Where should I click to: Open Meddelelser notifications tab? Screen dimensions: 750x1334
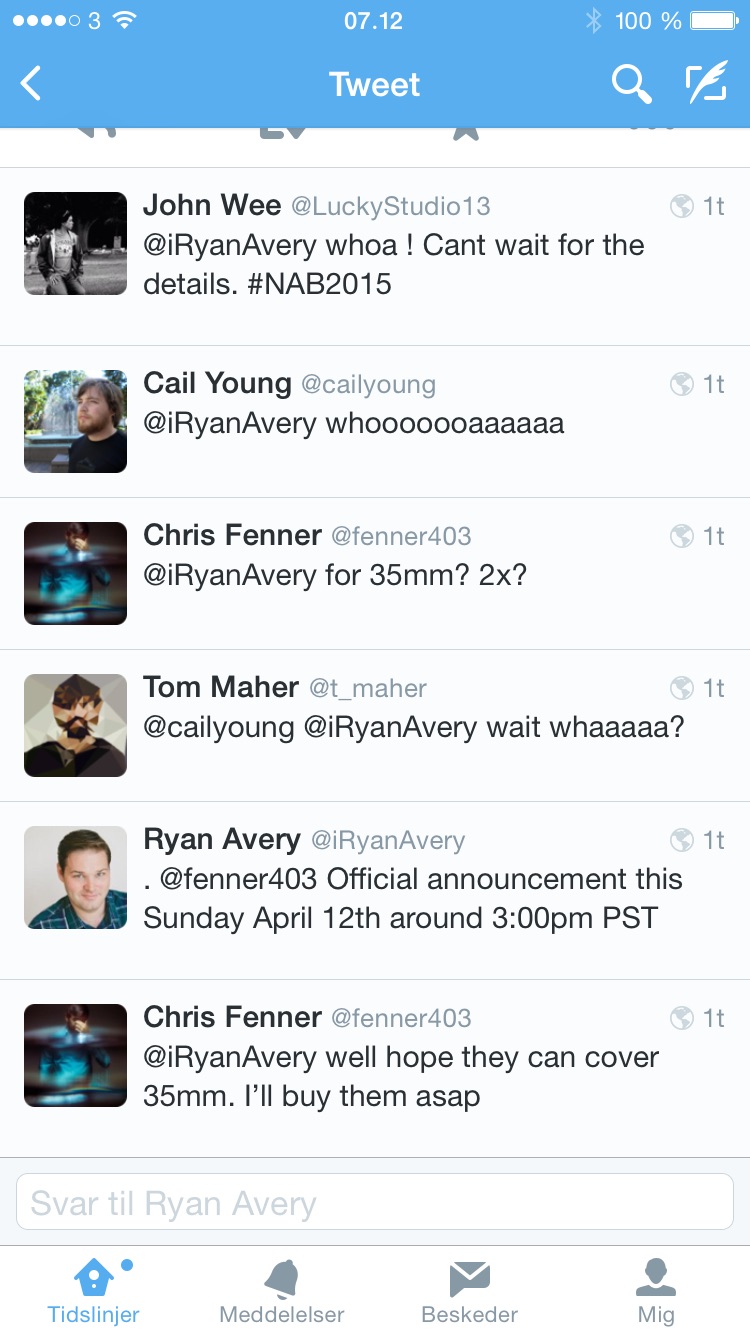pos(282,1292)
